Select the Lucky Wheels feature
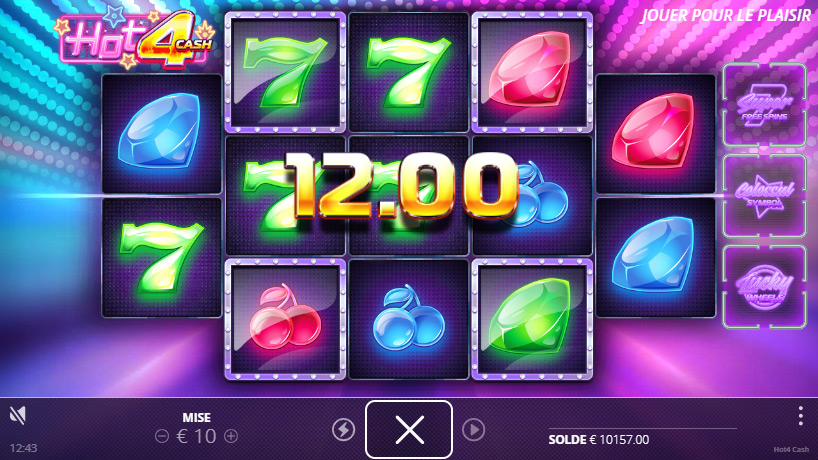Viewport: 818px width, 460px height. coord(764,287)
